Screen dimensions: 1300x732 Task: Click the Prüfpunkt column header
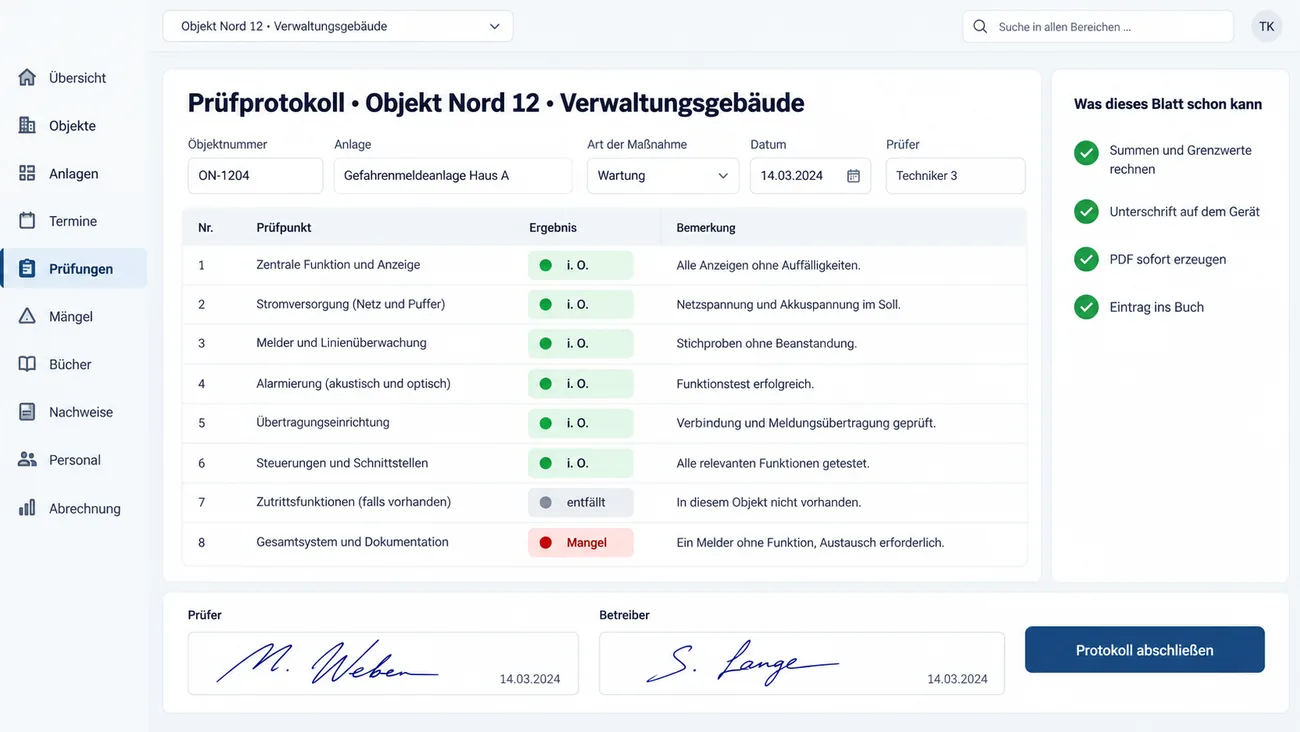284,227
